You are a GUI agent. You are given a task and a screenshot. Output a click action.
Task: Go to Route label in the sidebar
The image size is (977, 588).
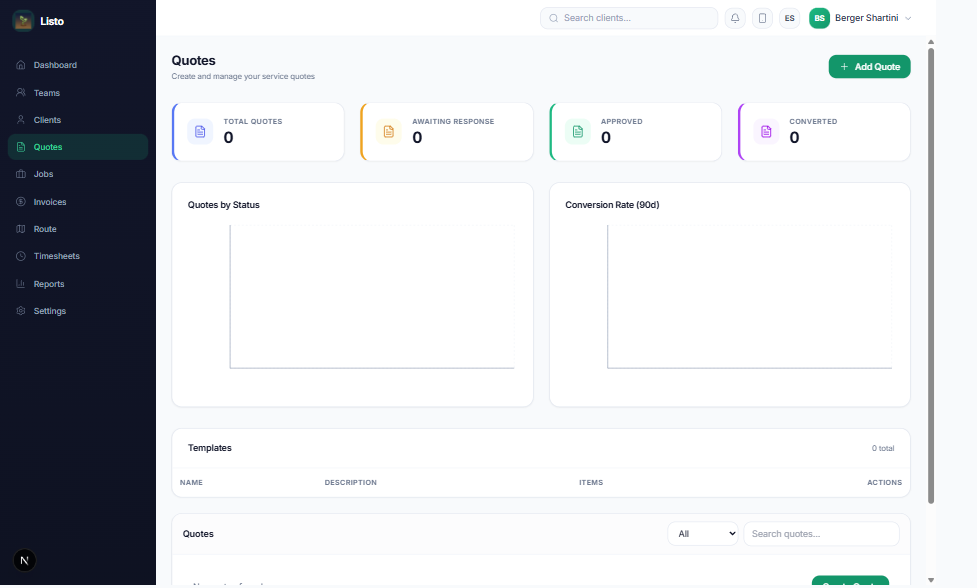point(45,229)
